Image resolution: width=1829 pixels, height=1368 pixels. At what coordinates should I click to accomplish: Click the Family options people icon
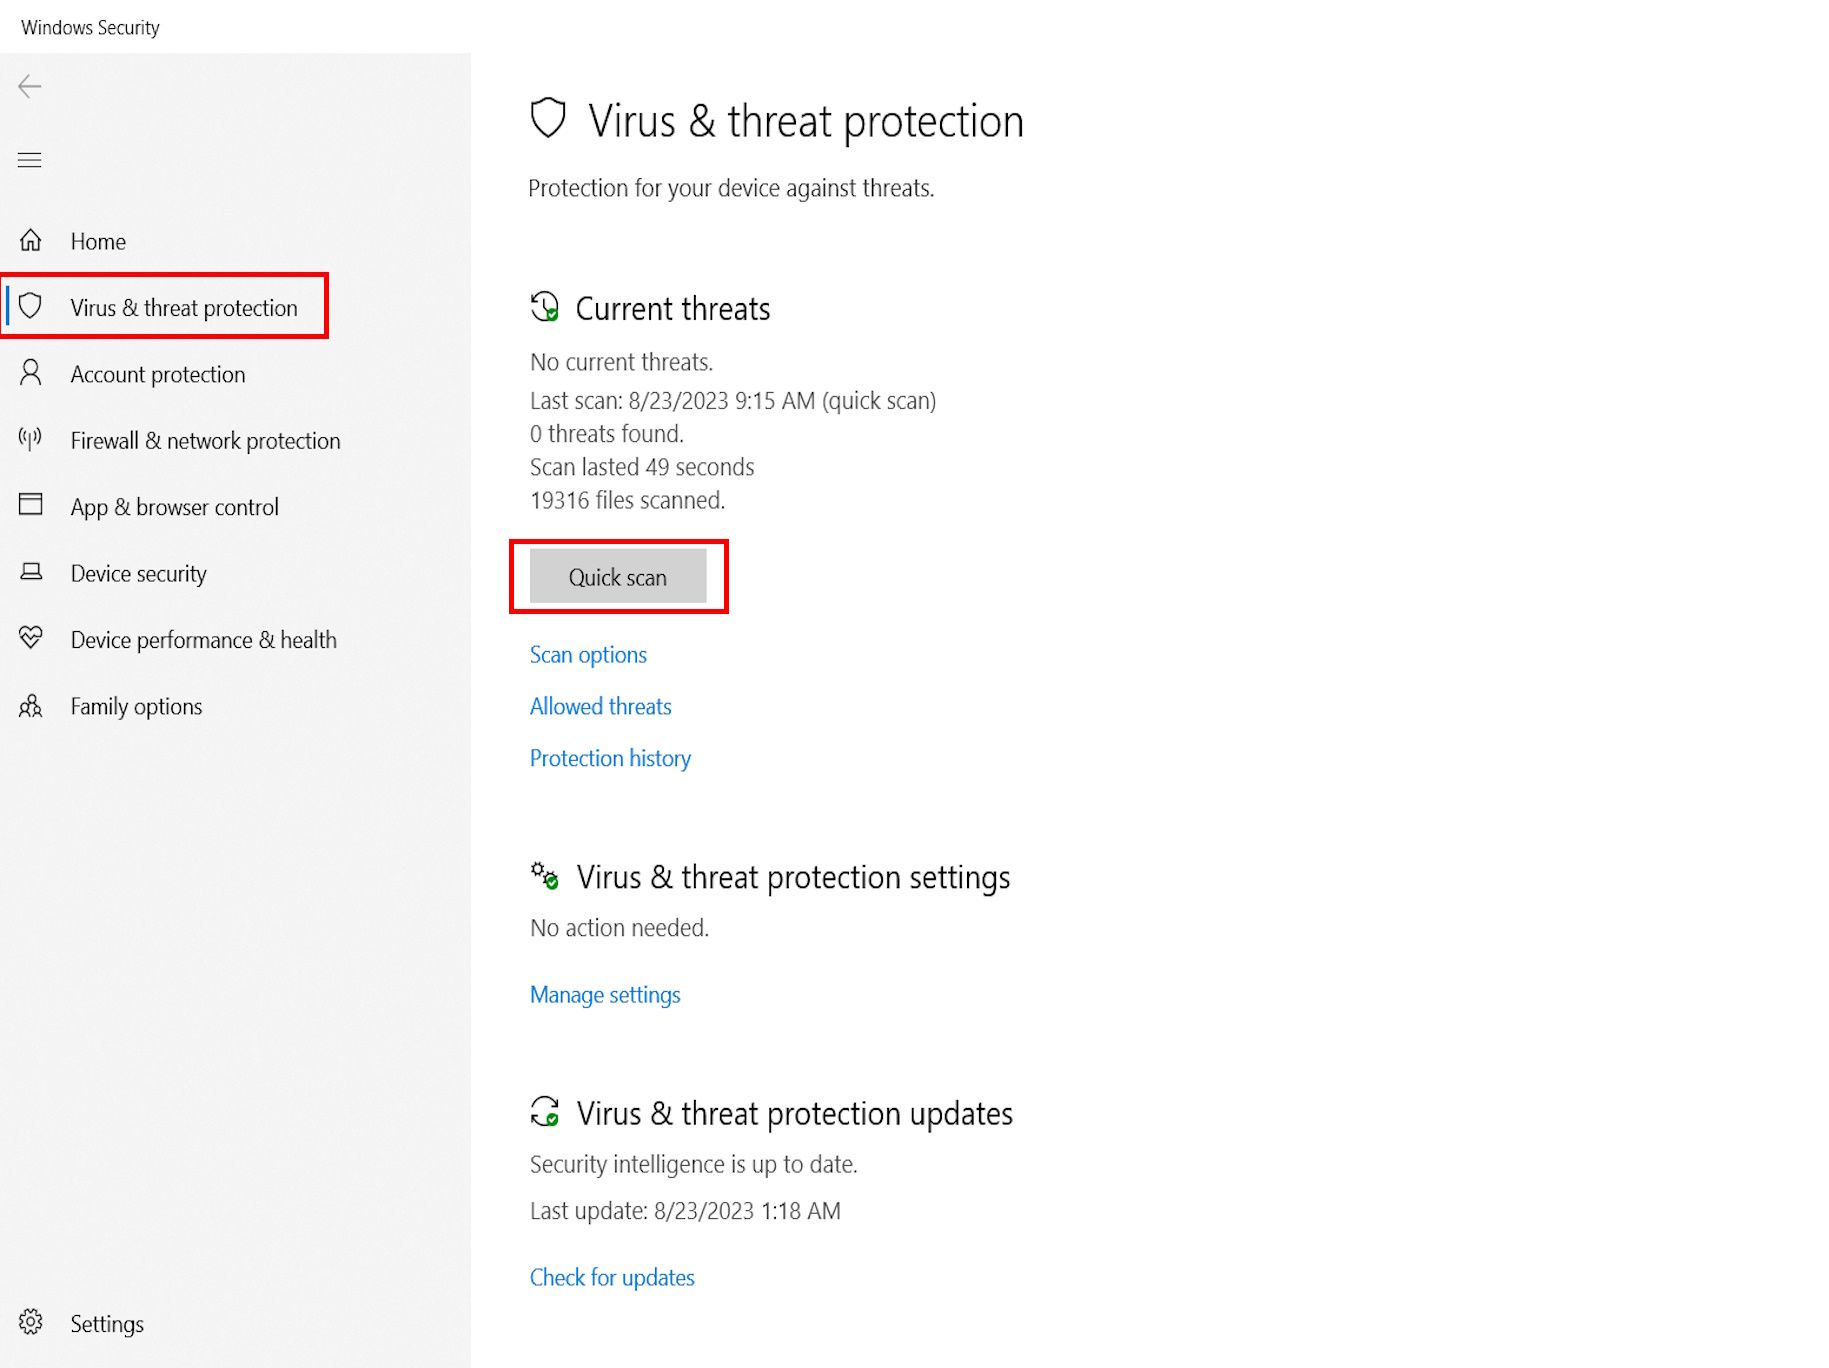(x=31, y=706)
